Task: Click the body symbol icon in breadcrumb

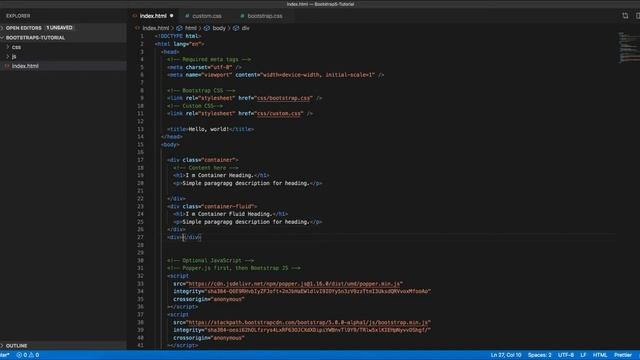Action: click(207, 28)
